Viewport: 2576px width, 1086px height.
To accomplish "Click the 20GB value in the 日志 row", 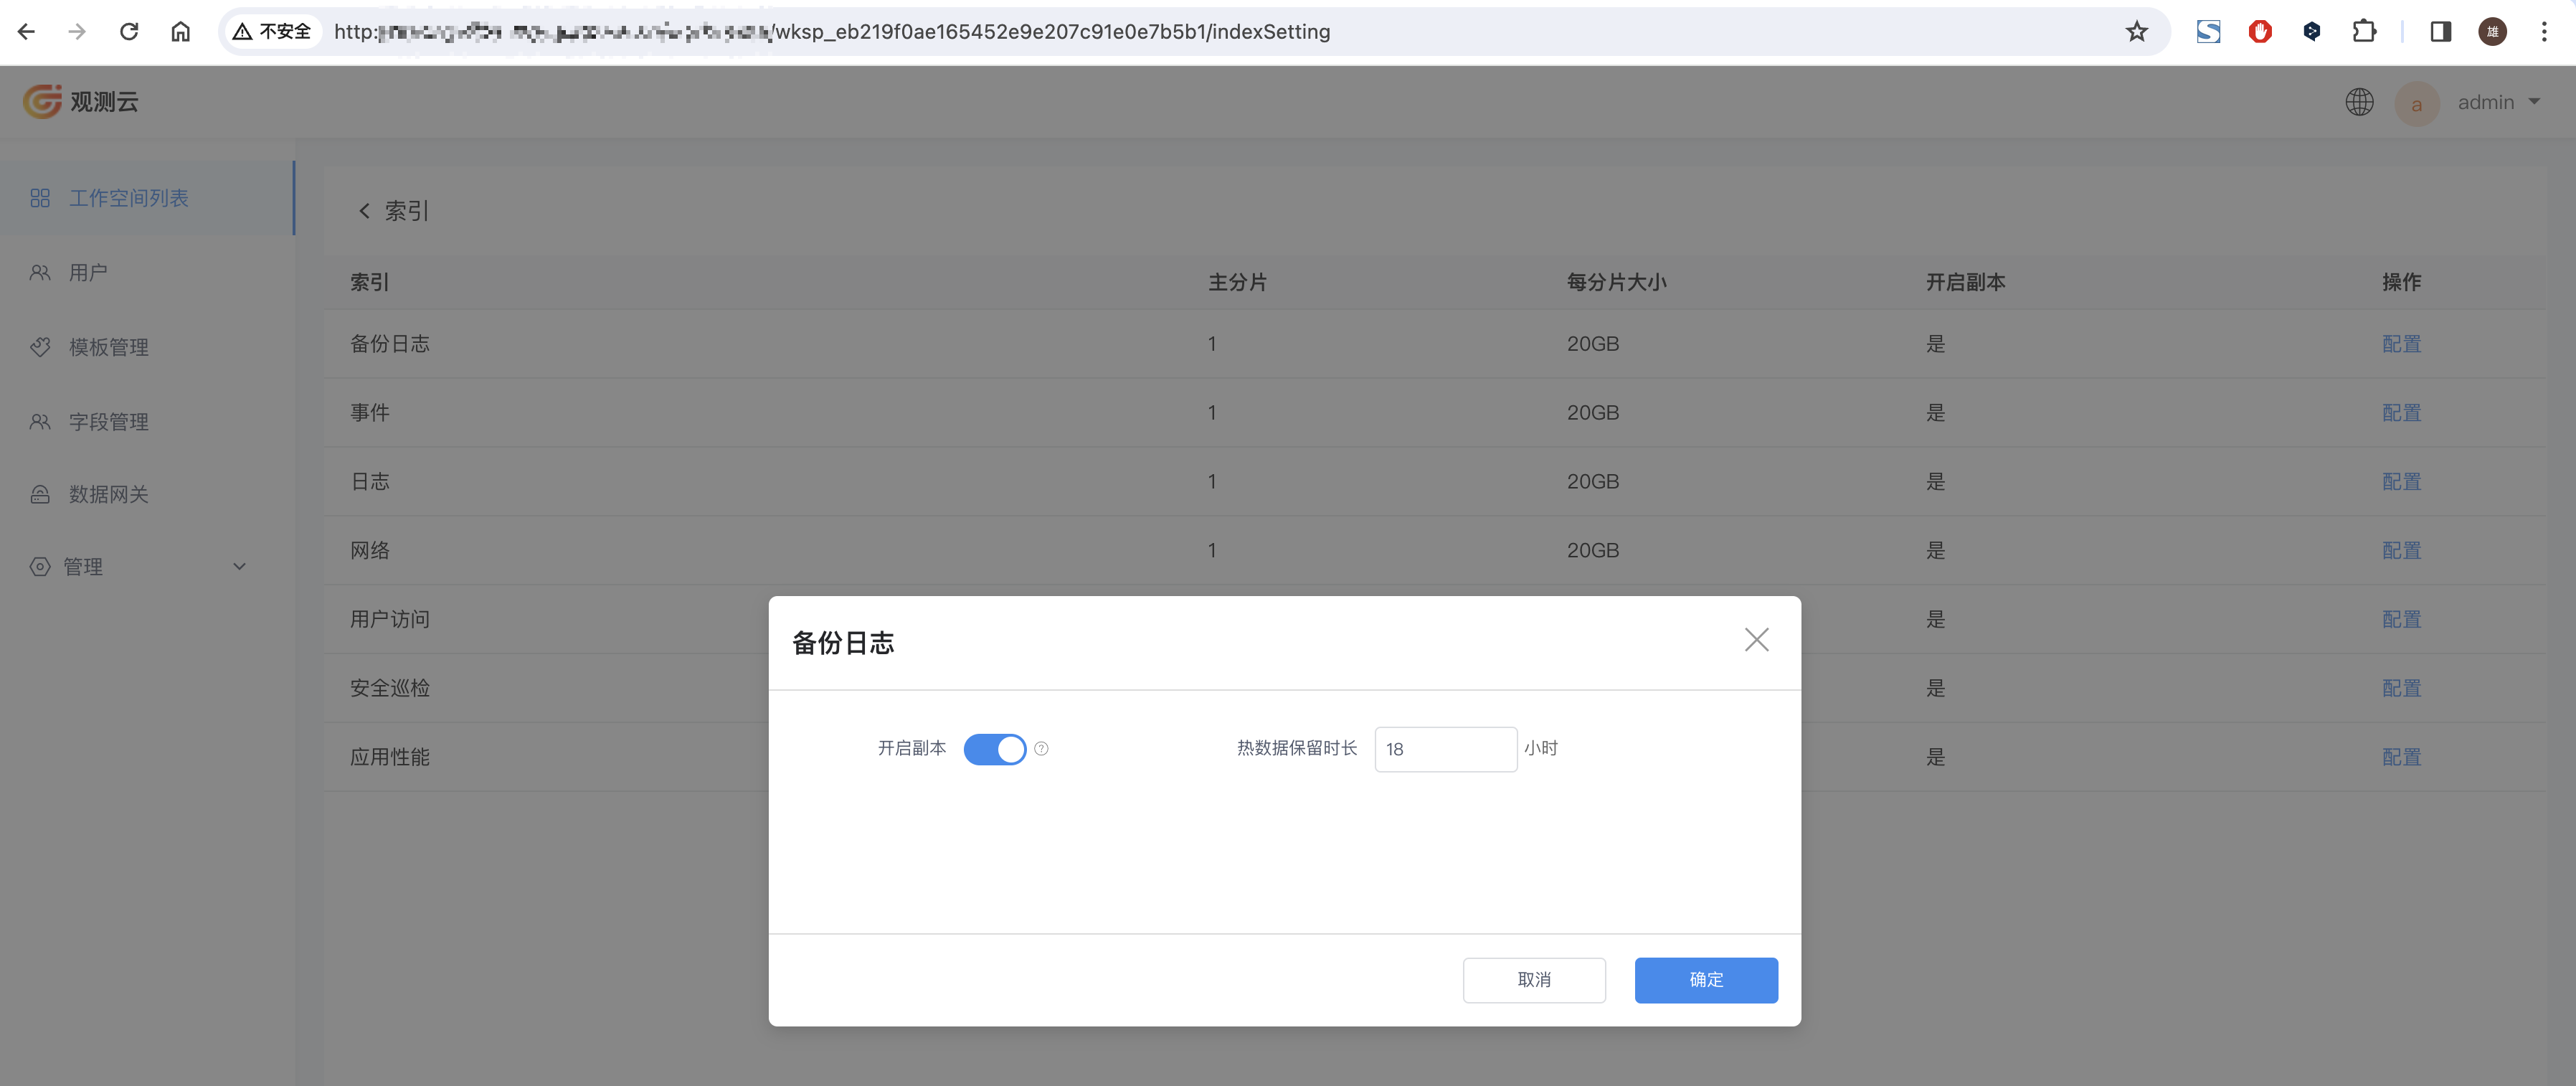I will [x=1592, y=482].
